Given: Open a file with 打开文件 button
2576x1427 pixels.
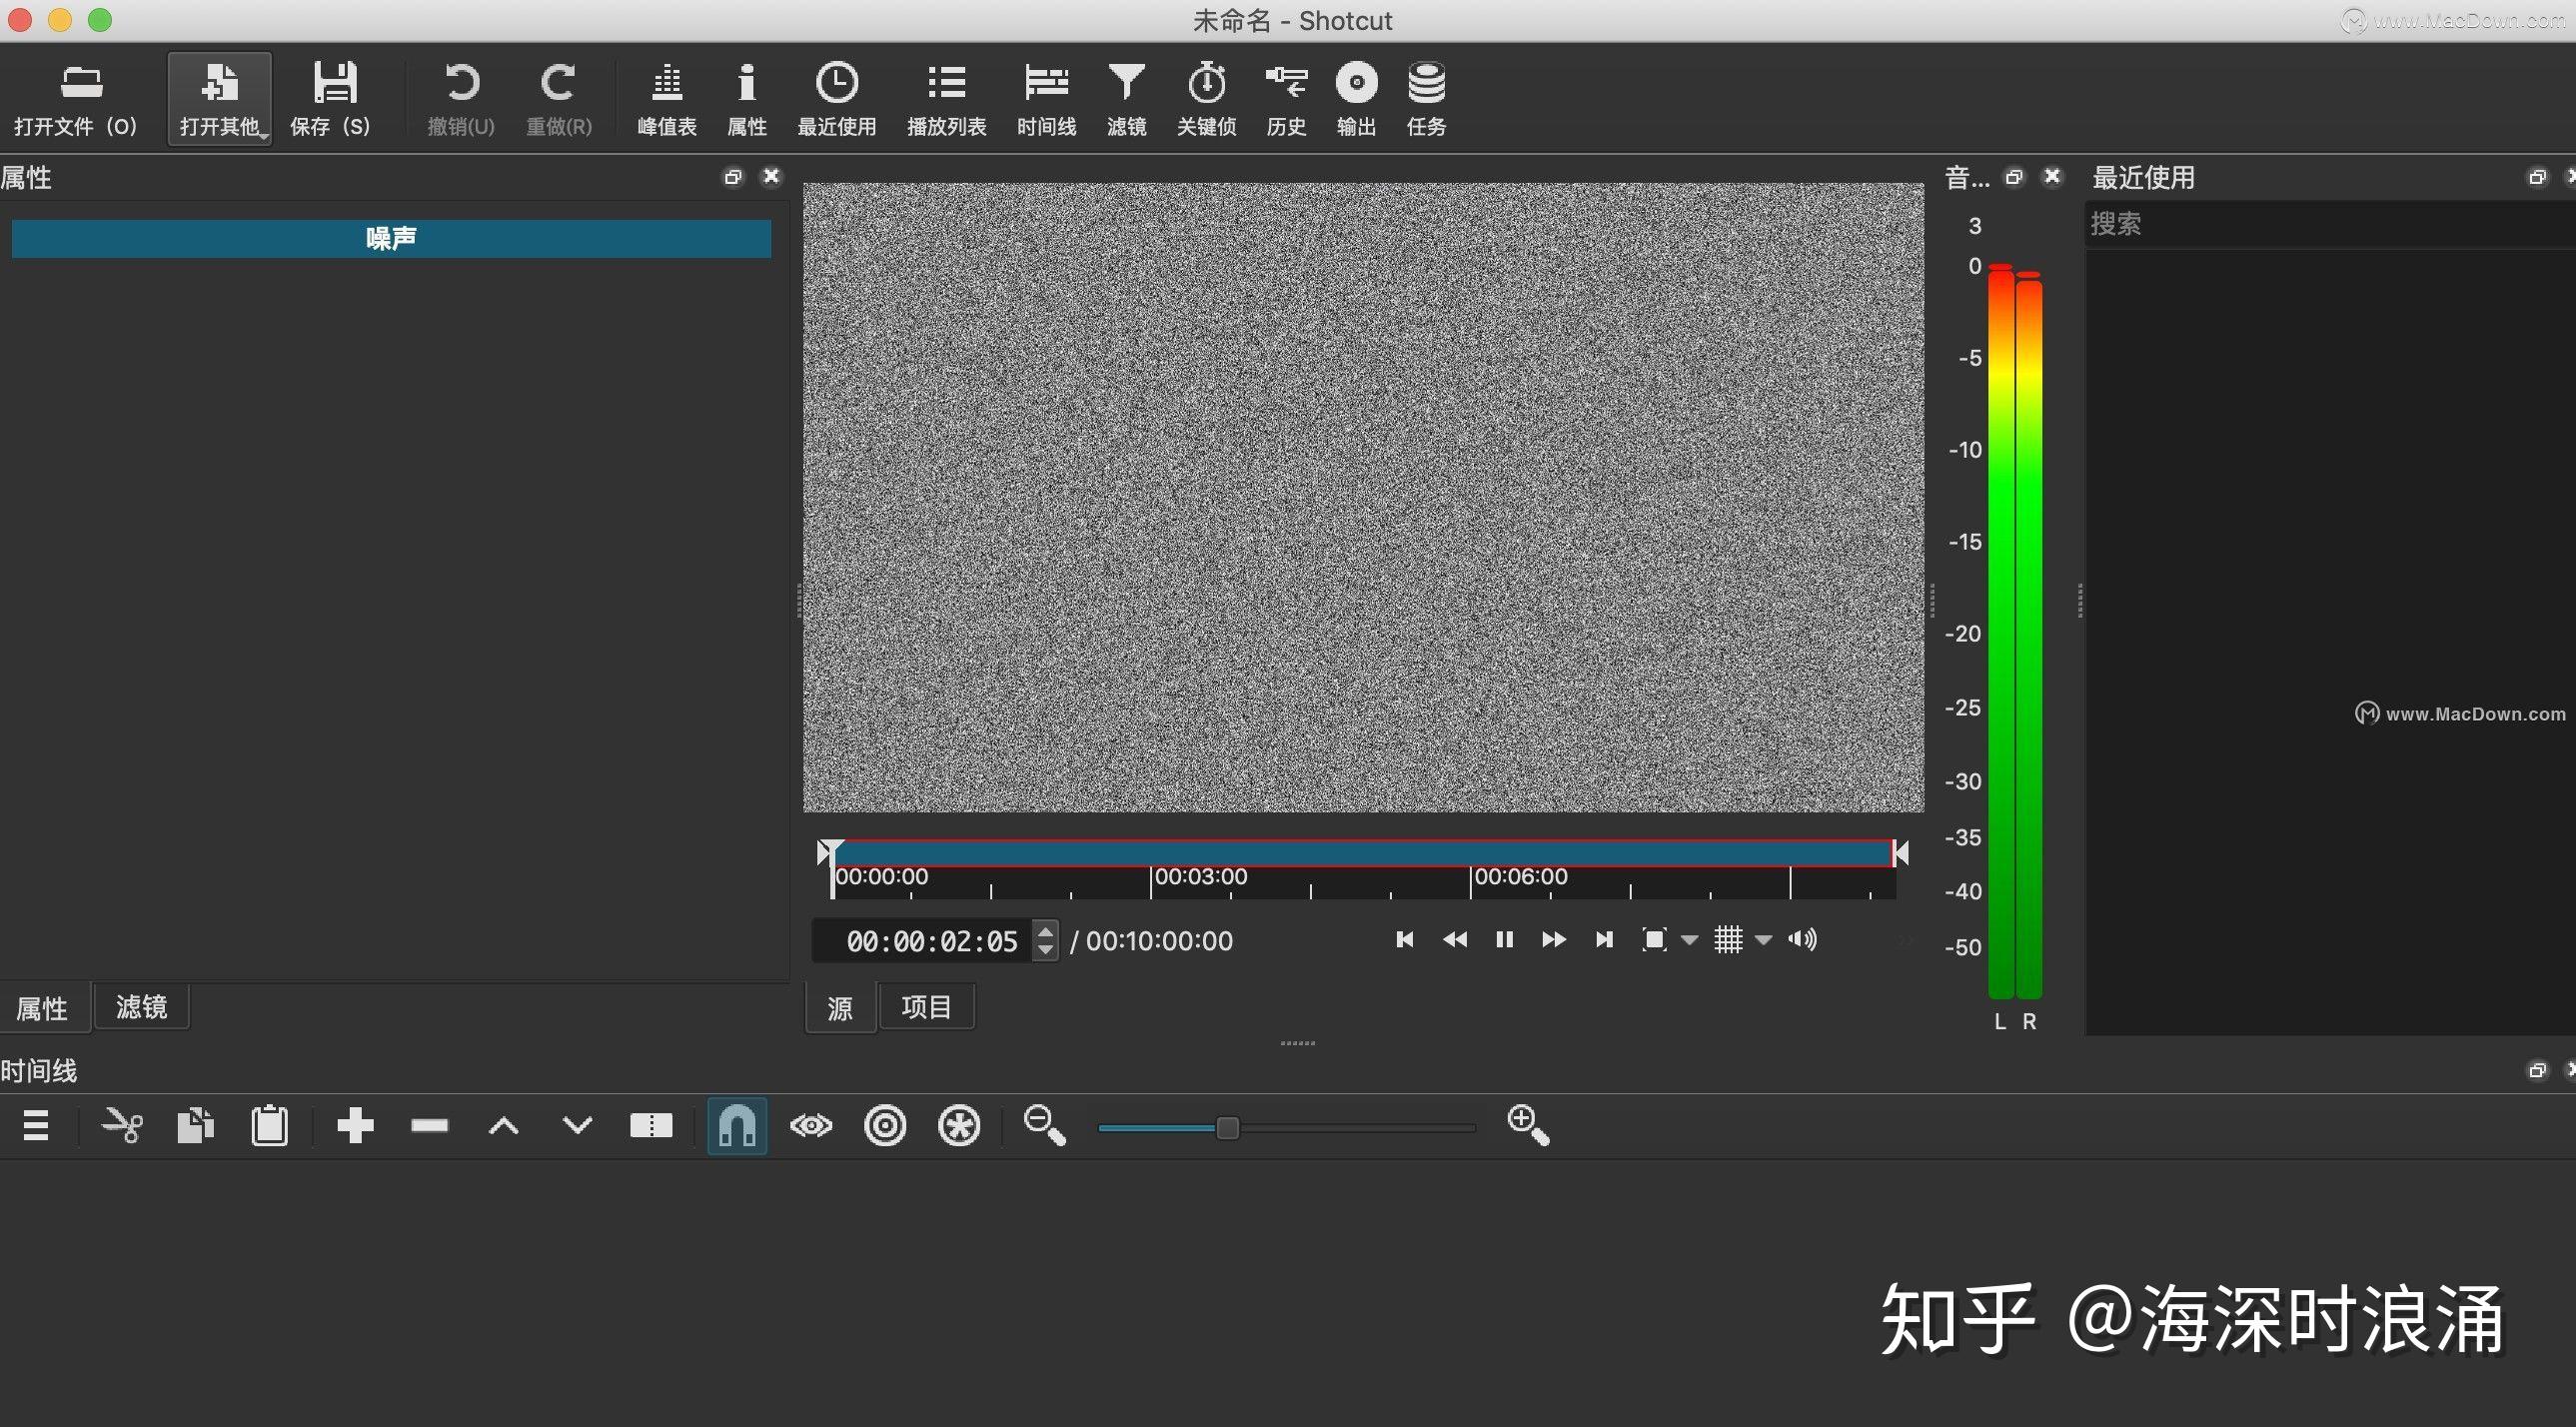Looking at the screenshot, I should [75, 99].
